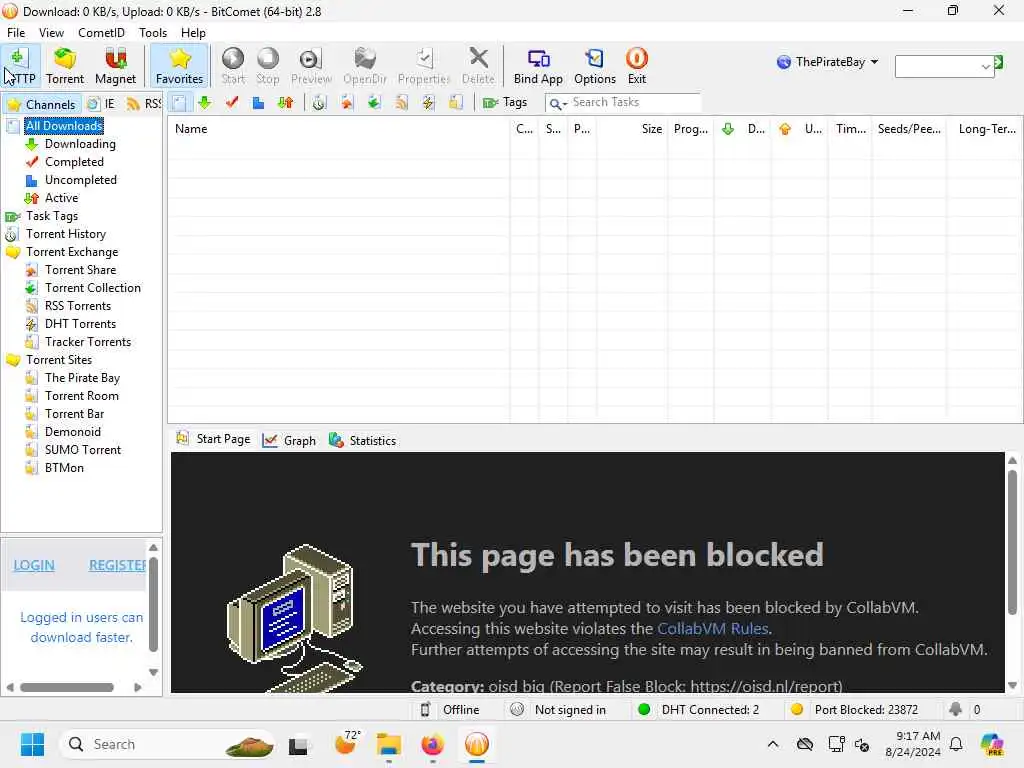Screen dimensions: 1024x768
Task: Sort the task list by Size column
Action: pyautogui.click(x=632, y=129)
